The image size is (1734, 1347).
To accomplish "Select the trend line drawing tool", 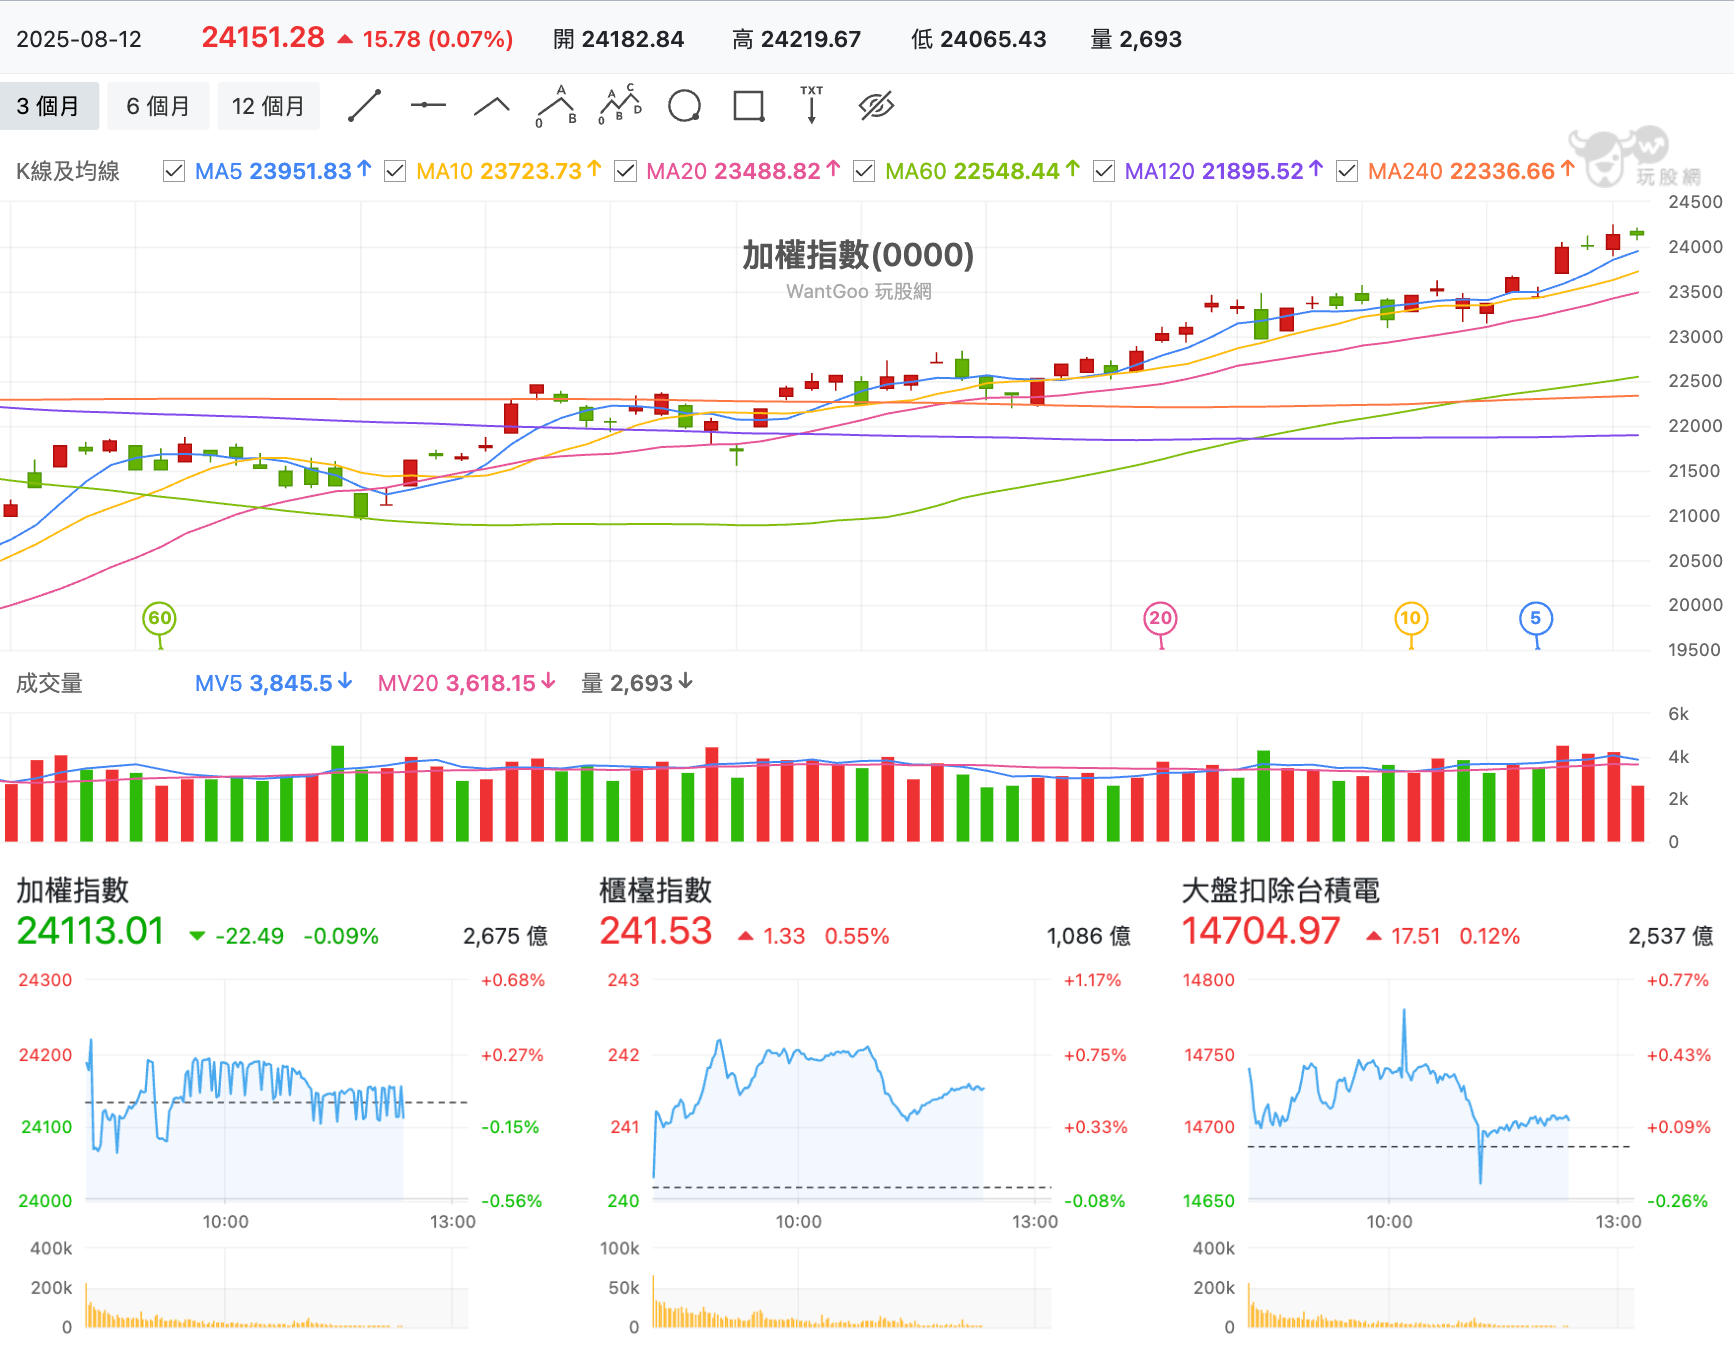I will 365,106.
